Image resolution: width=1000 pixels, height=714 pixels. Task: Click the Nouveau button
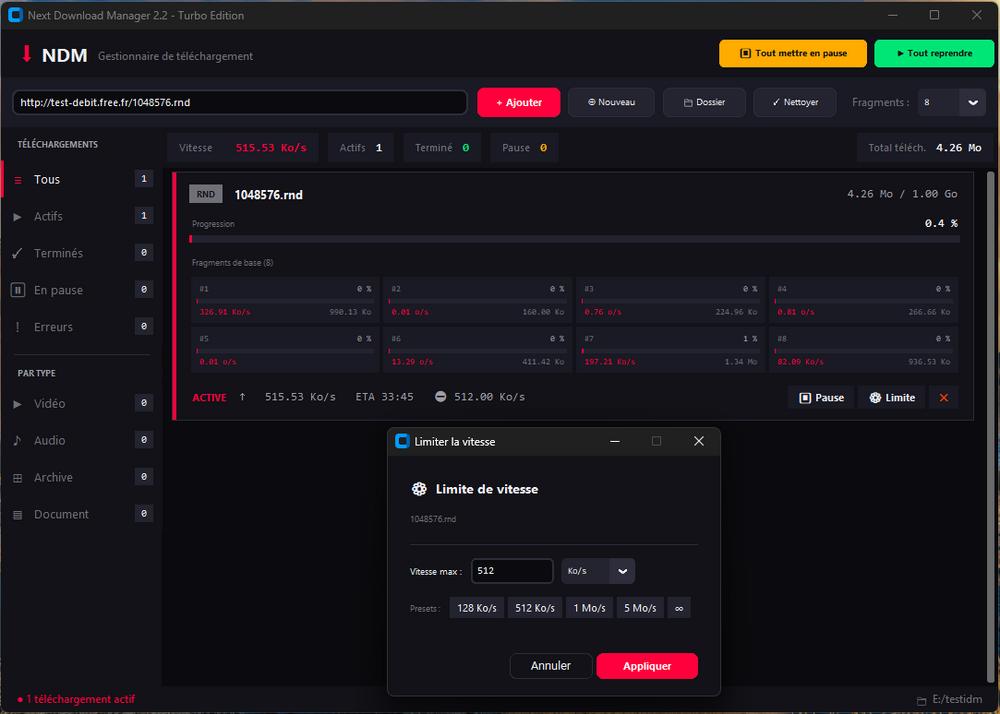coord(611,102)
